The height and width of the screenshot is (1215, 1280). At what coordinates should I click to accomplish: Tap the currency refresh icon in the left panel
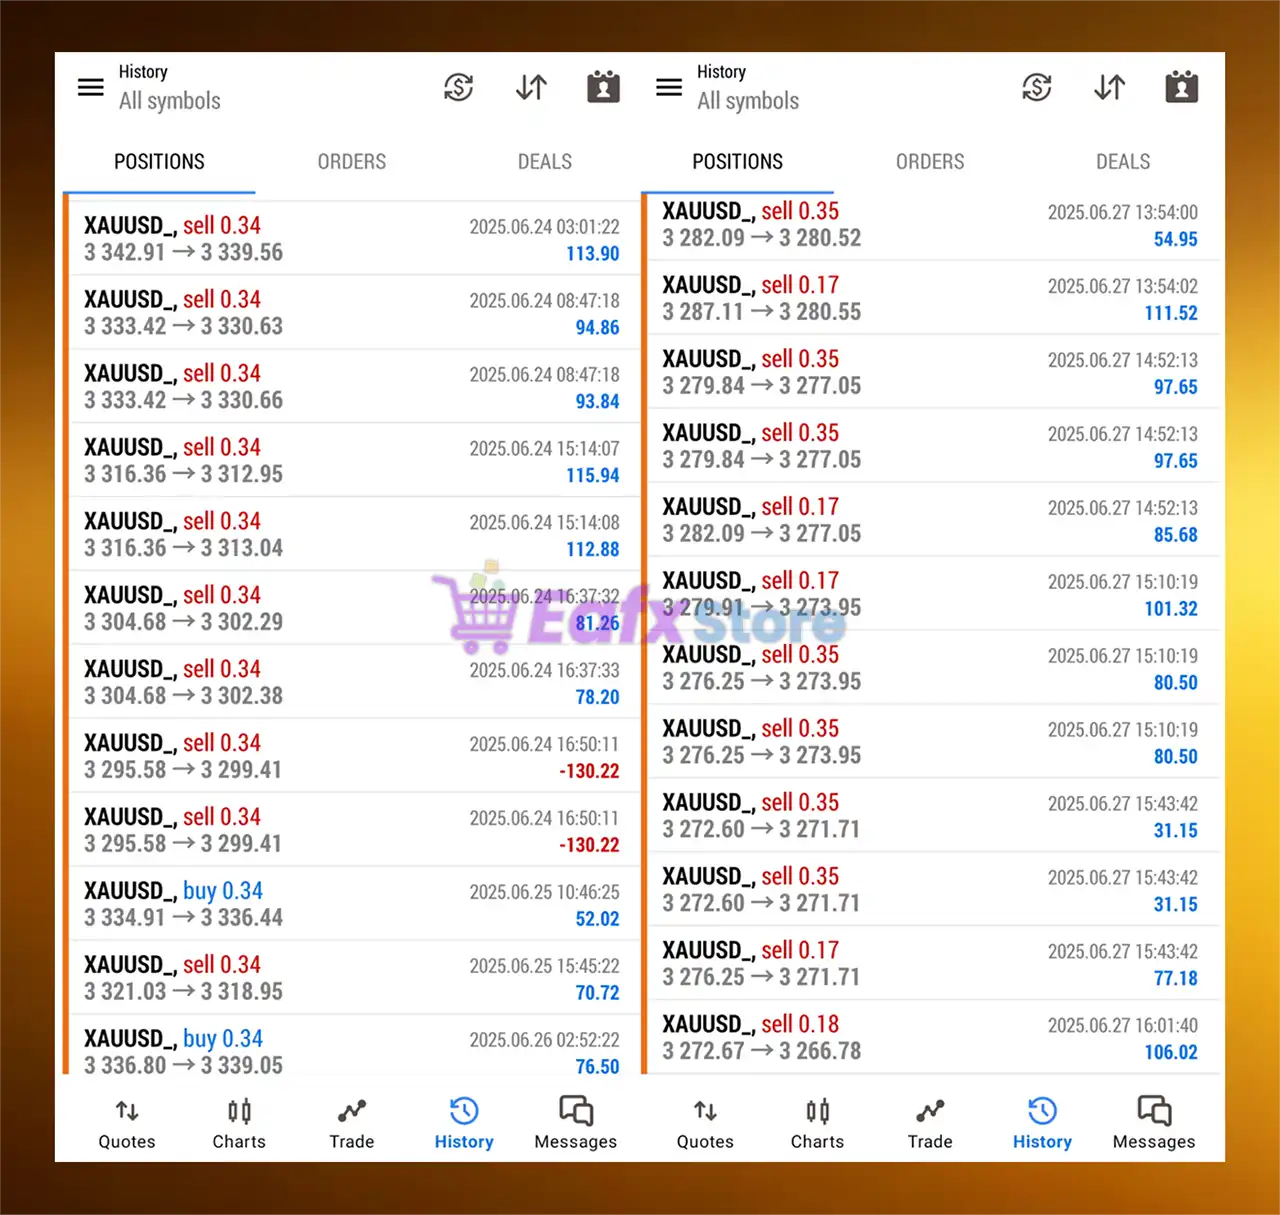point(459,87)
